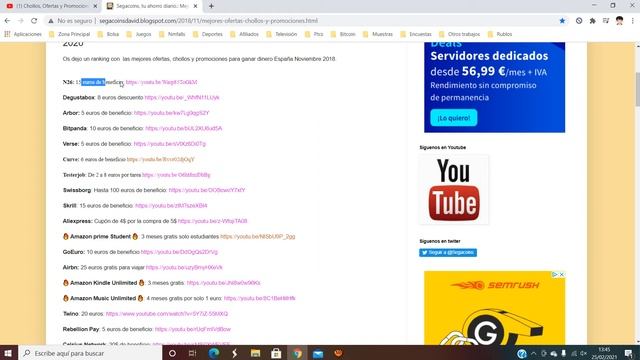The height and width of the screenshot is (360, 640).
Task: Open Chrome three-dot menu
Action: click(633, 21)
